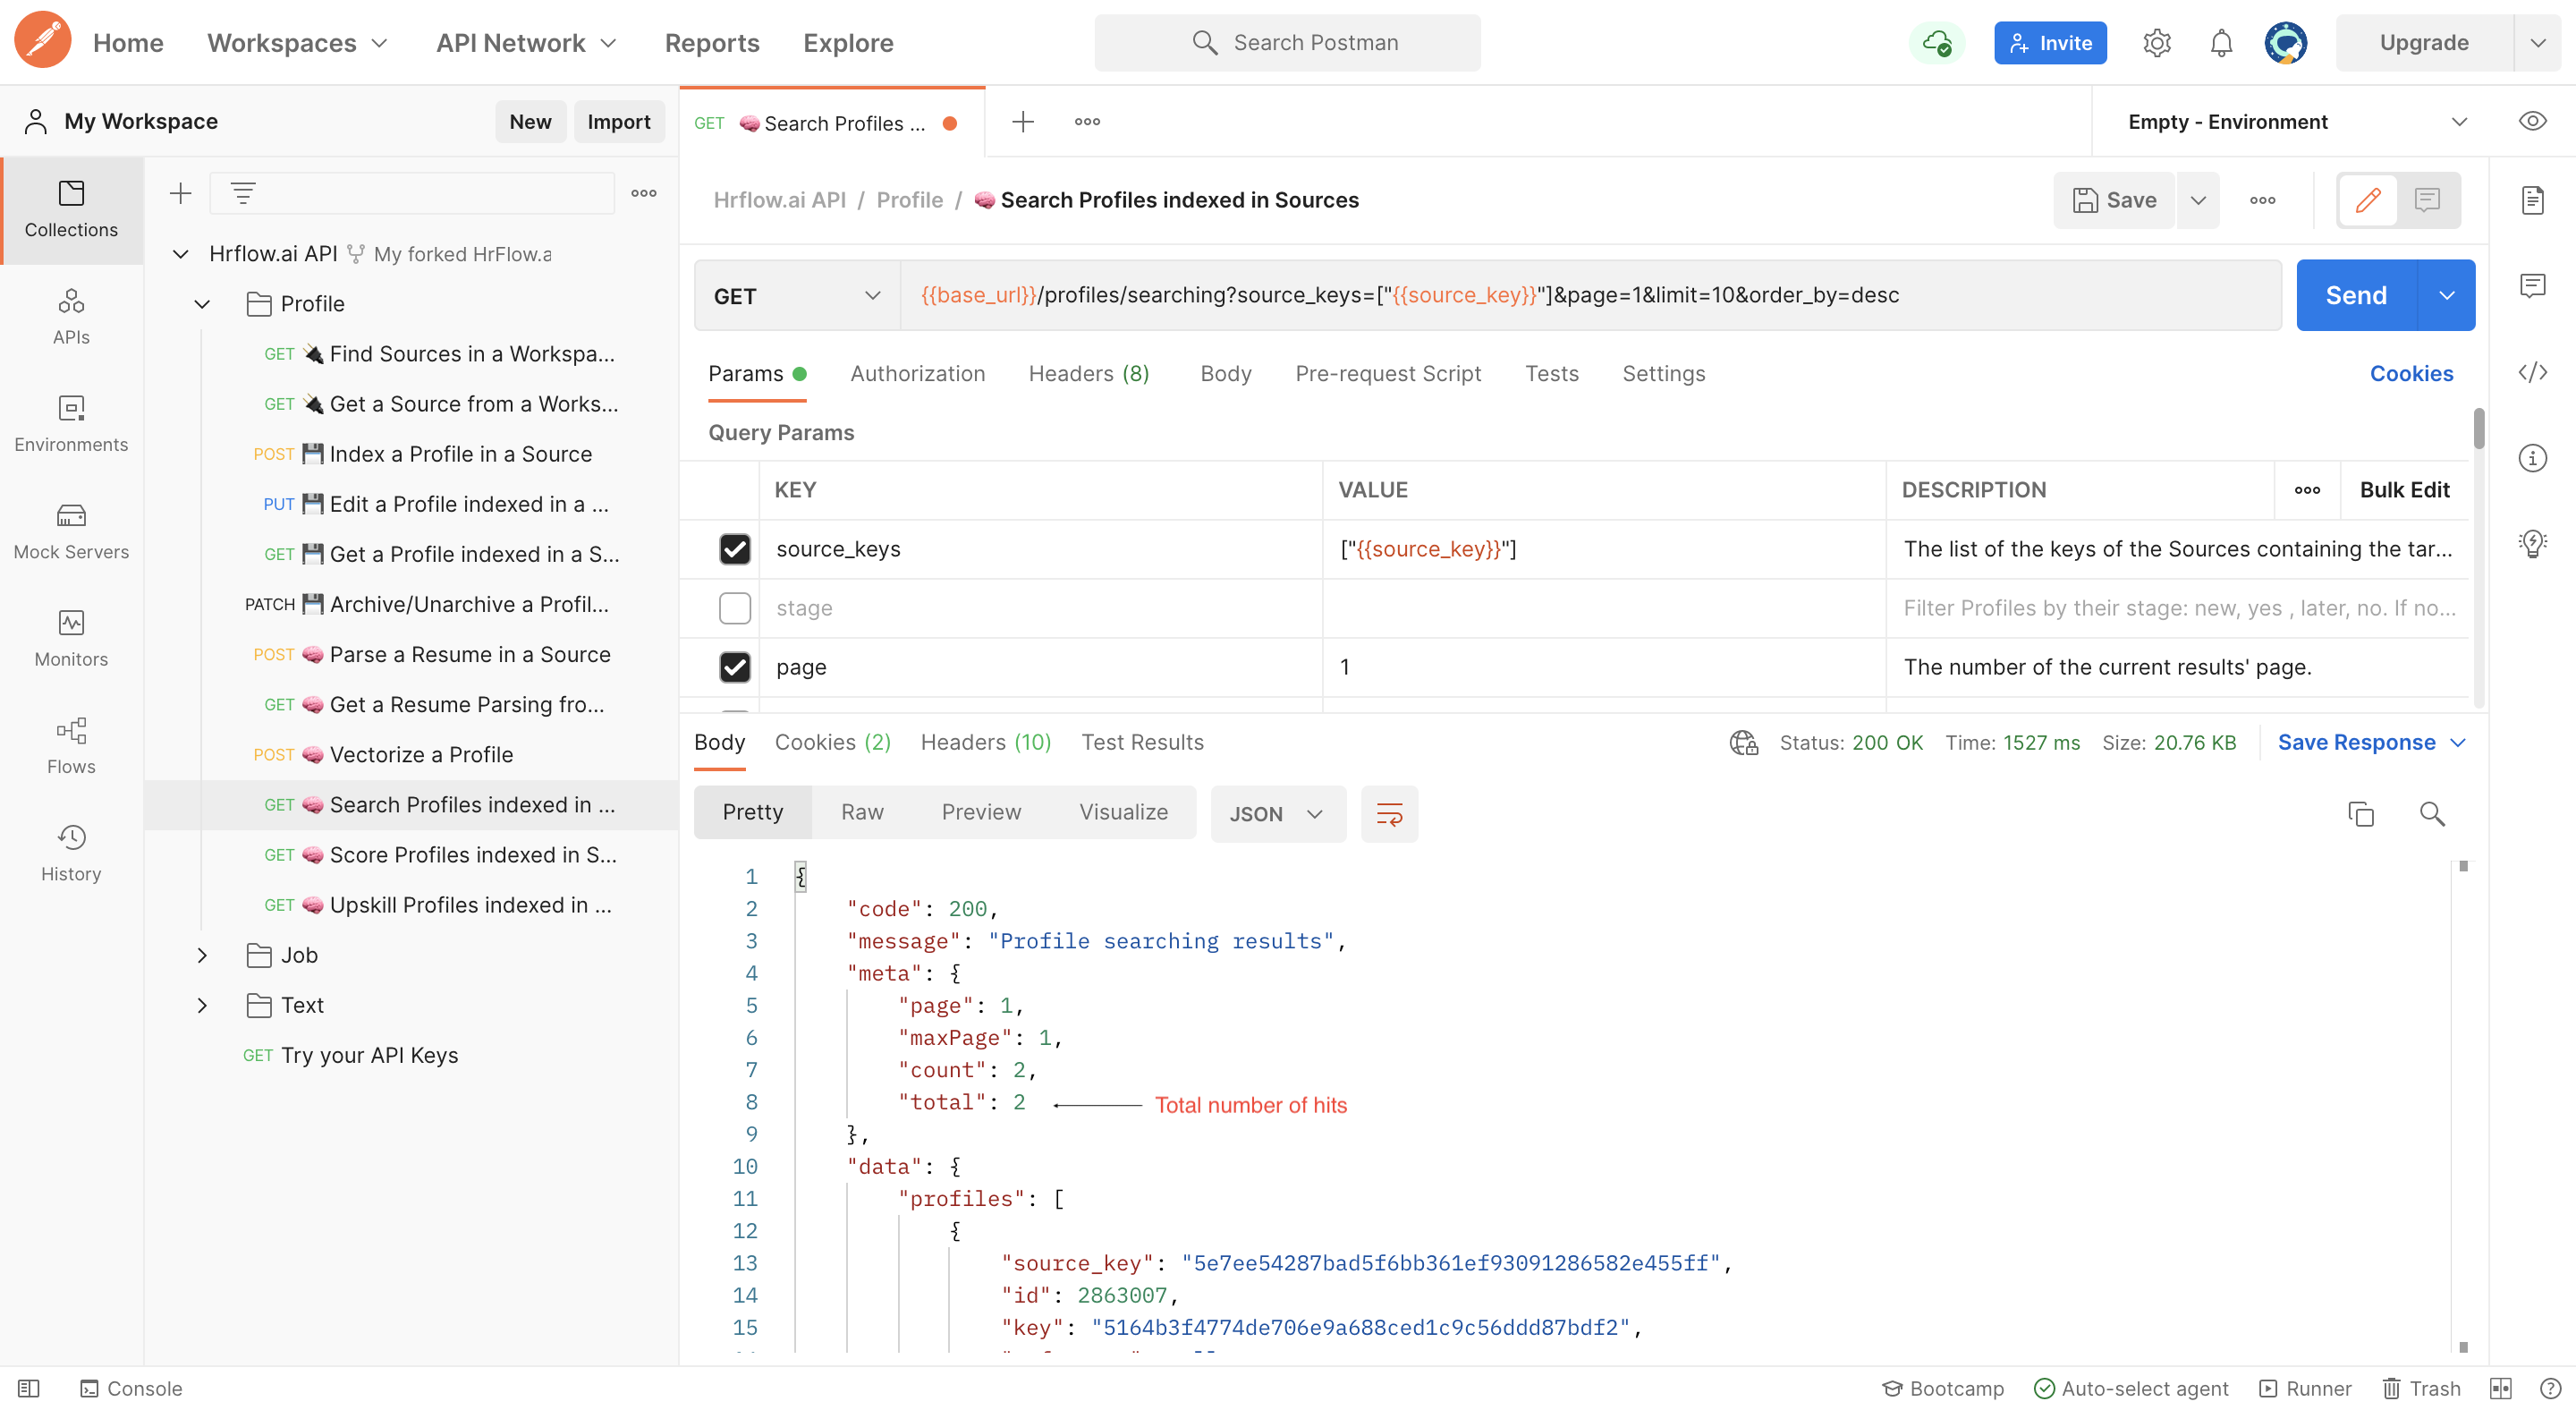Toggle the two-pane layout icon in status bar
Screen dimensions: 2576x1410
tap(2501, 1388)
